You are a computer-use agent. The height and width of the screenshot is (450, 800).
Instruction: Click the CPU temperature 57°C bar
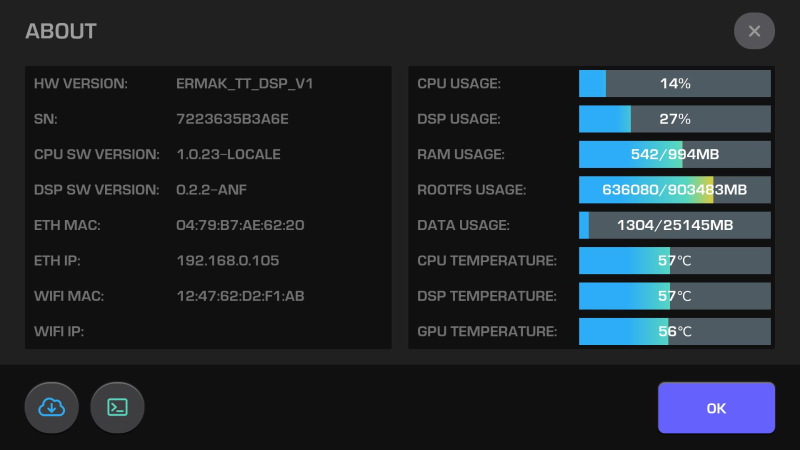(675, 261)
